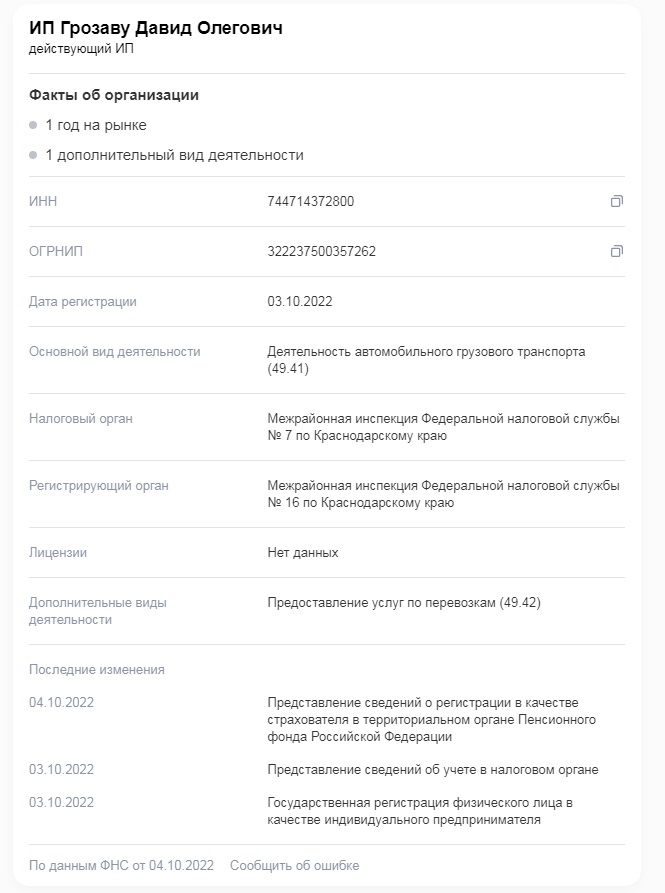Click the registration date 03.10.2022 value
Viewport: 665px width, 893px height.
(x=300, y=301)
